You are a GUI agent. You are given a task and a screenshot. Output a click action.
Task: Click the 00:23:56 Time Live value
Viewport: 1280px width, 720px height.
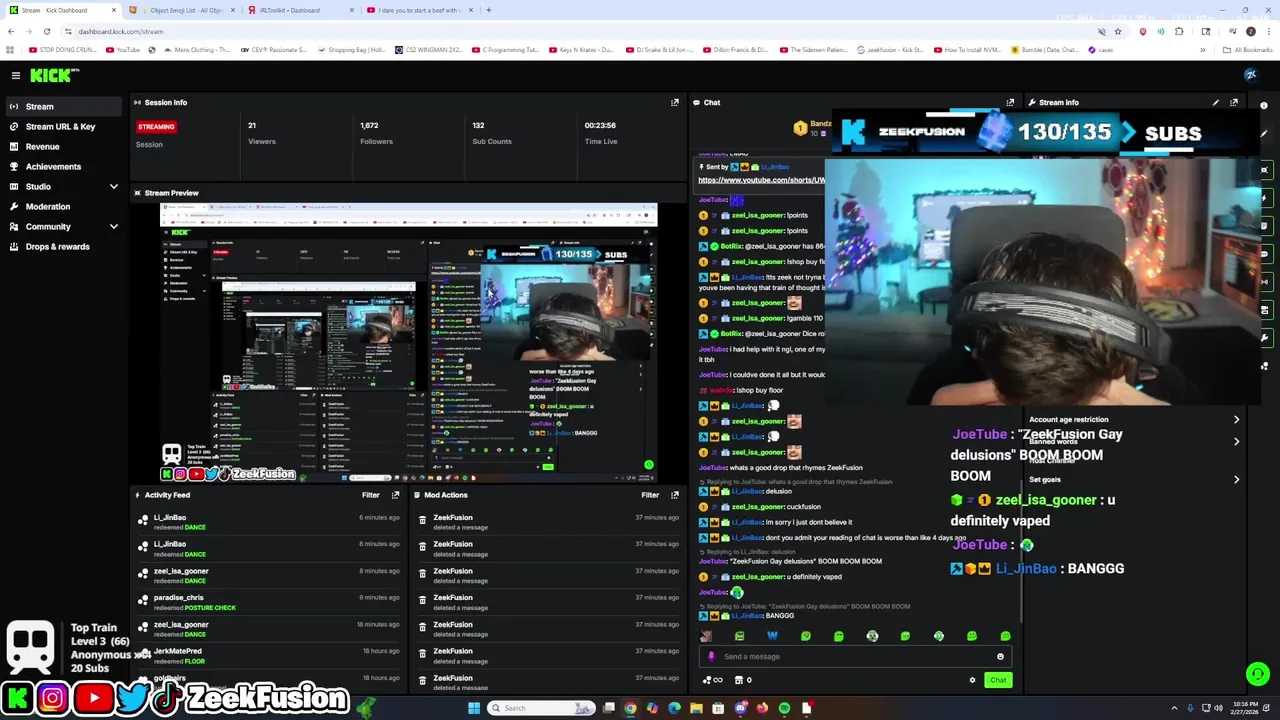tap(600, 126)
